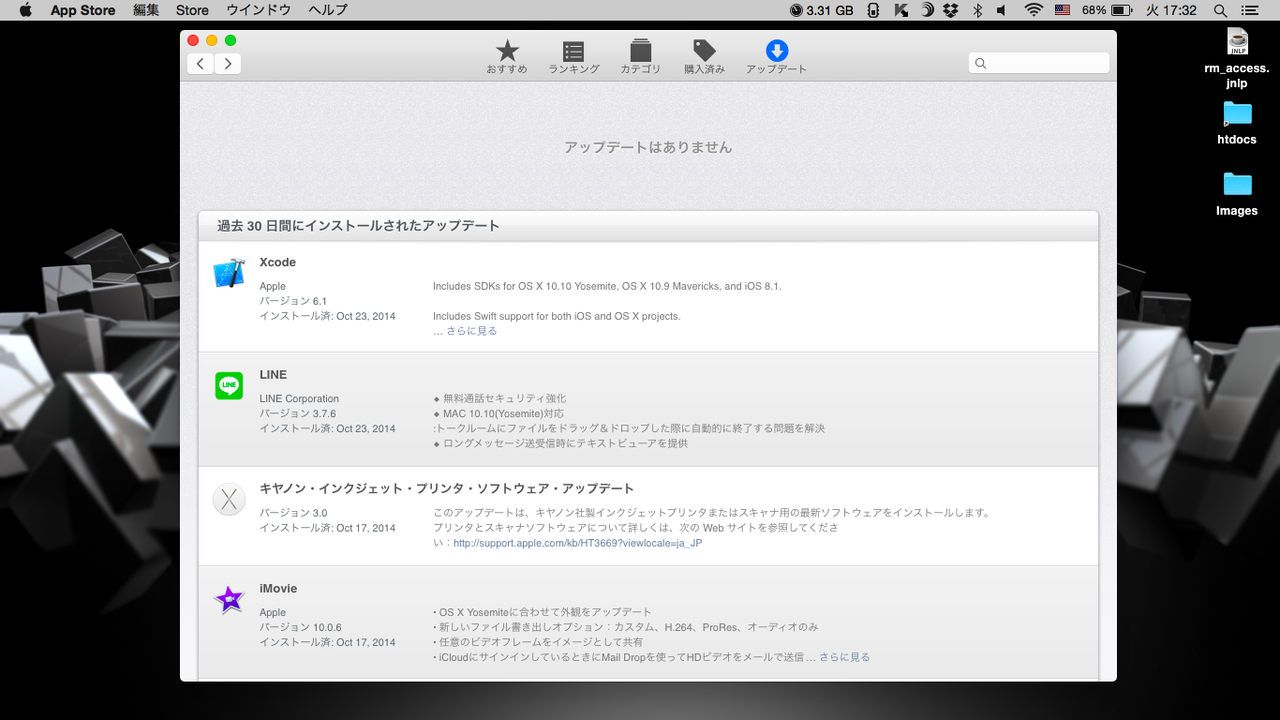1280x720 pixels.
Task: Open the App Store menu
Action: click(83, 10)
